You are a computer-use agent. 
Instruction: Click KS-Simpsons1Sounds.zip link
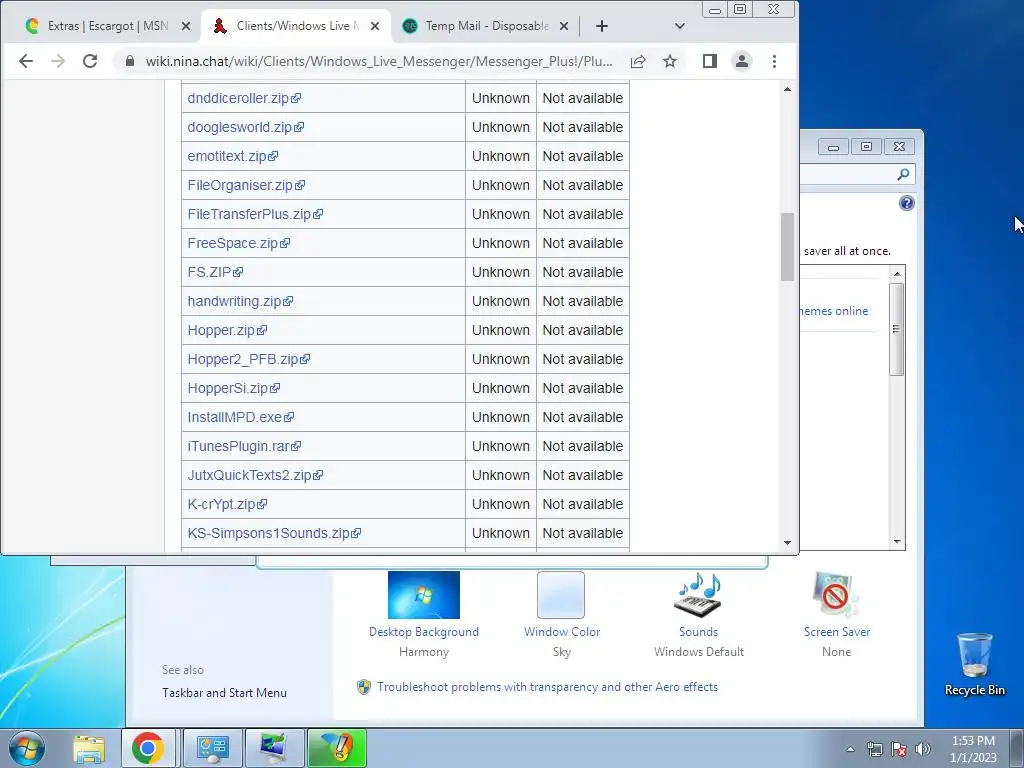click(x=274, y=534)
